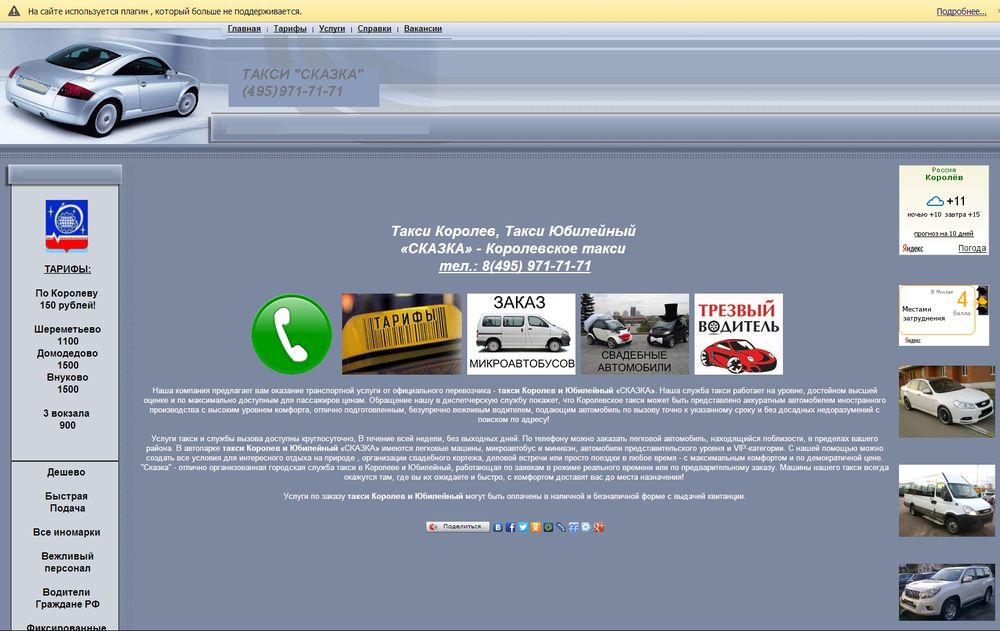Click the Домодедово 1500 tariff text
This screenshot has height=631, width=1000.
[68, 359]
